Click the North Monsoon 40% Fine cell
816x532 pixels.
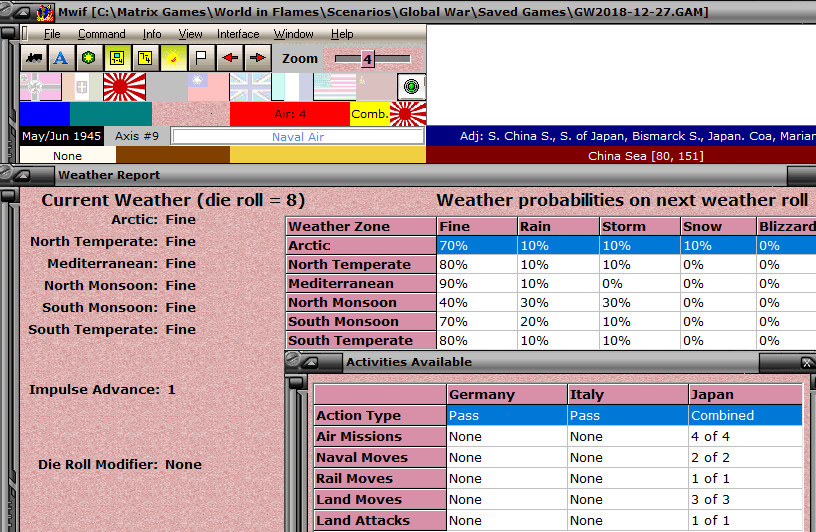pyautogui.click(x=477, y=302)
